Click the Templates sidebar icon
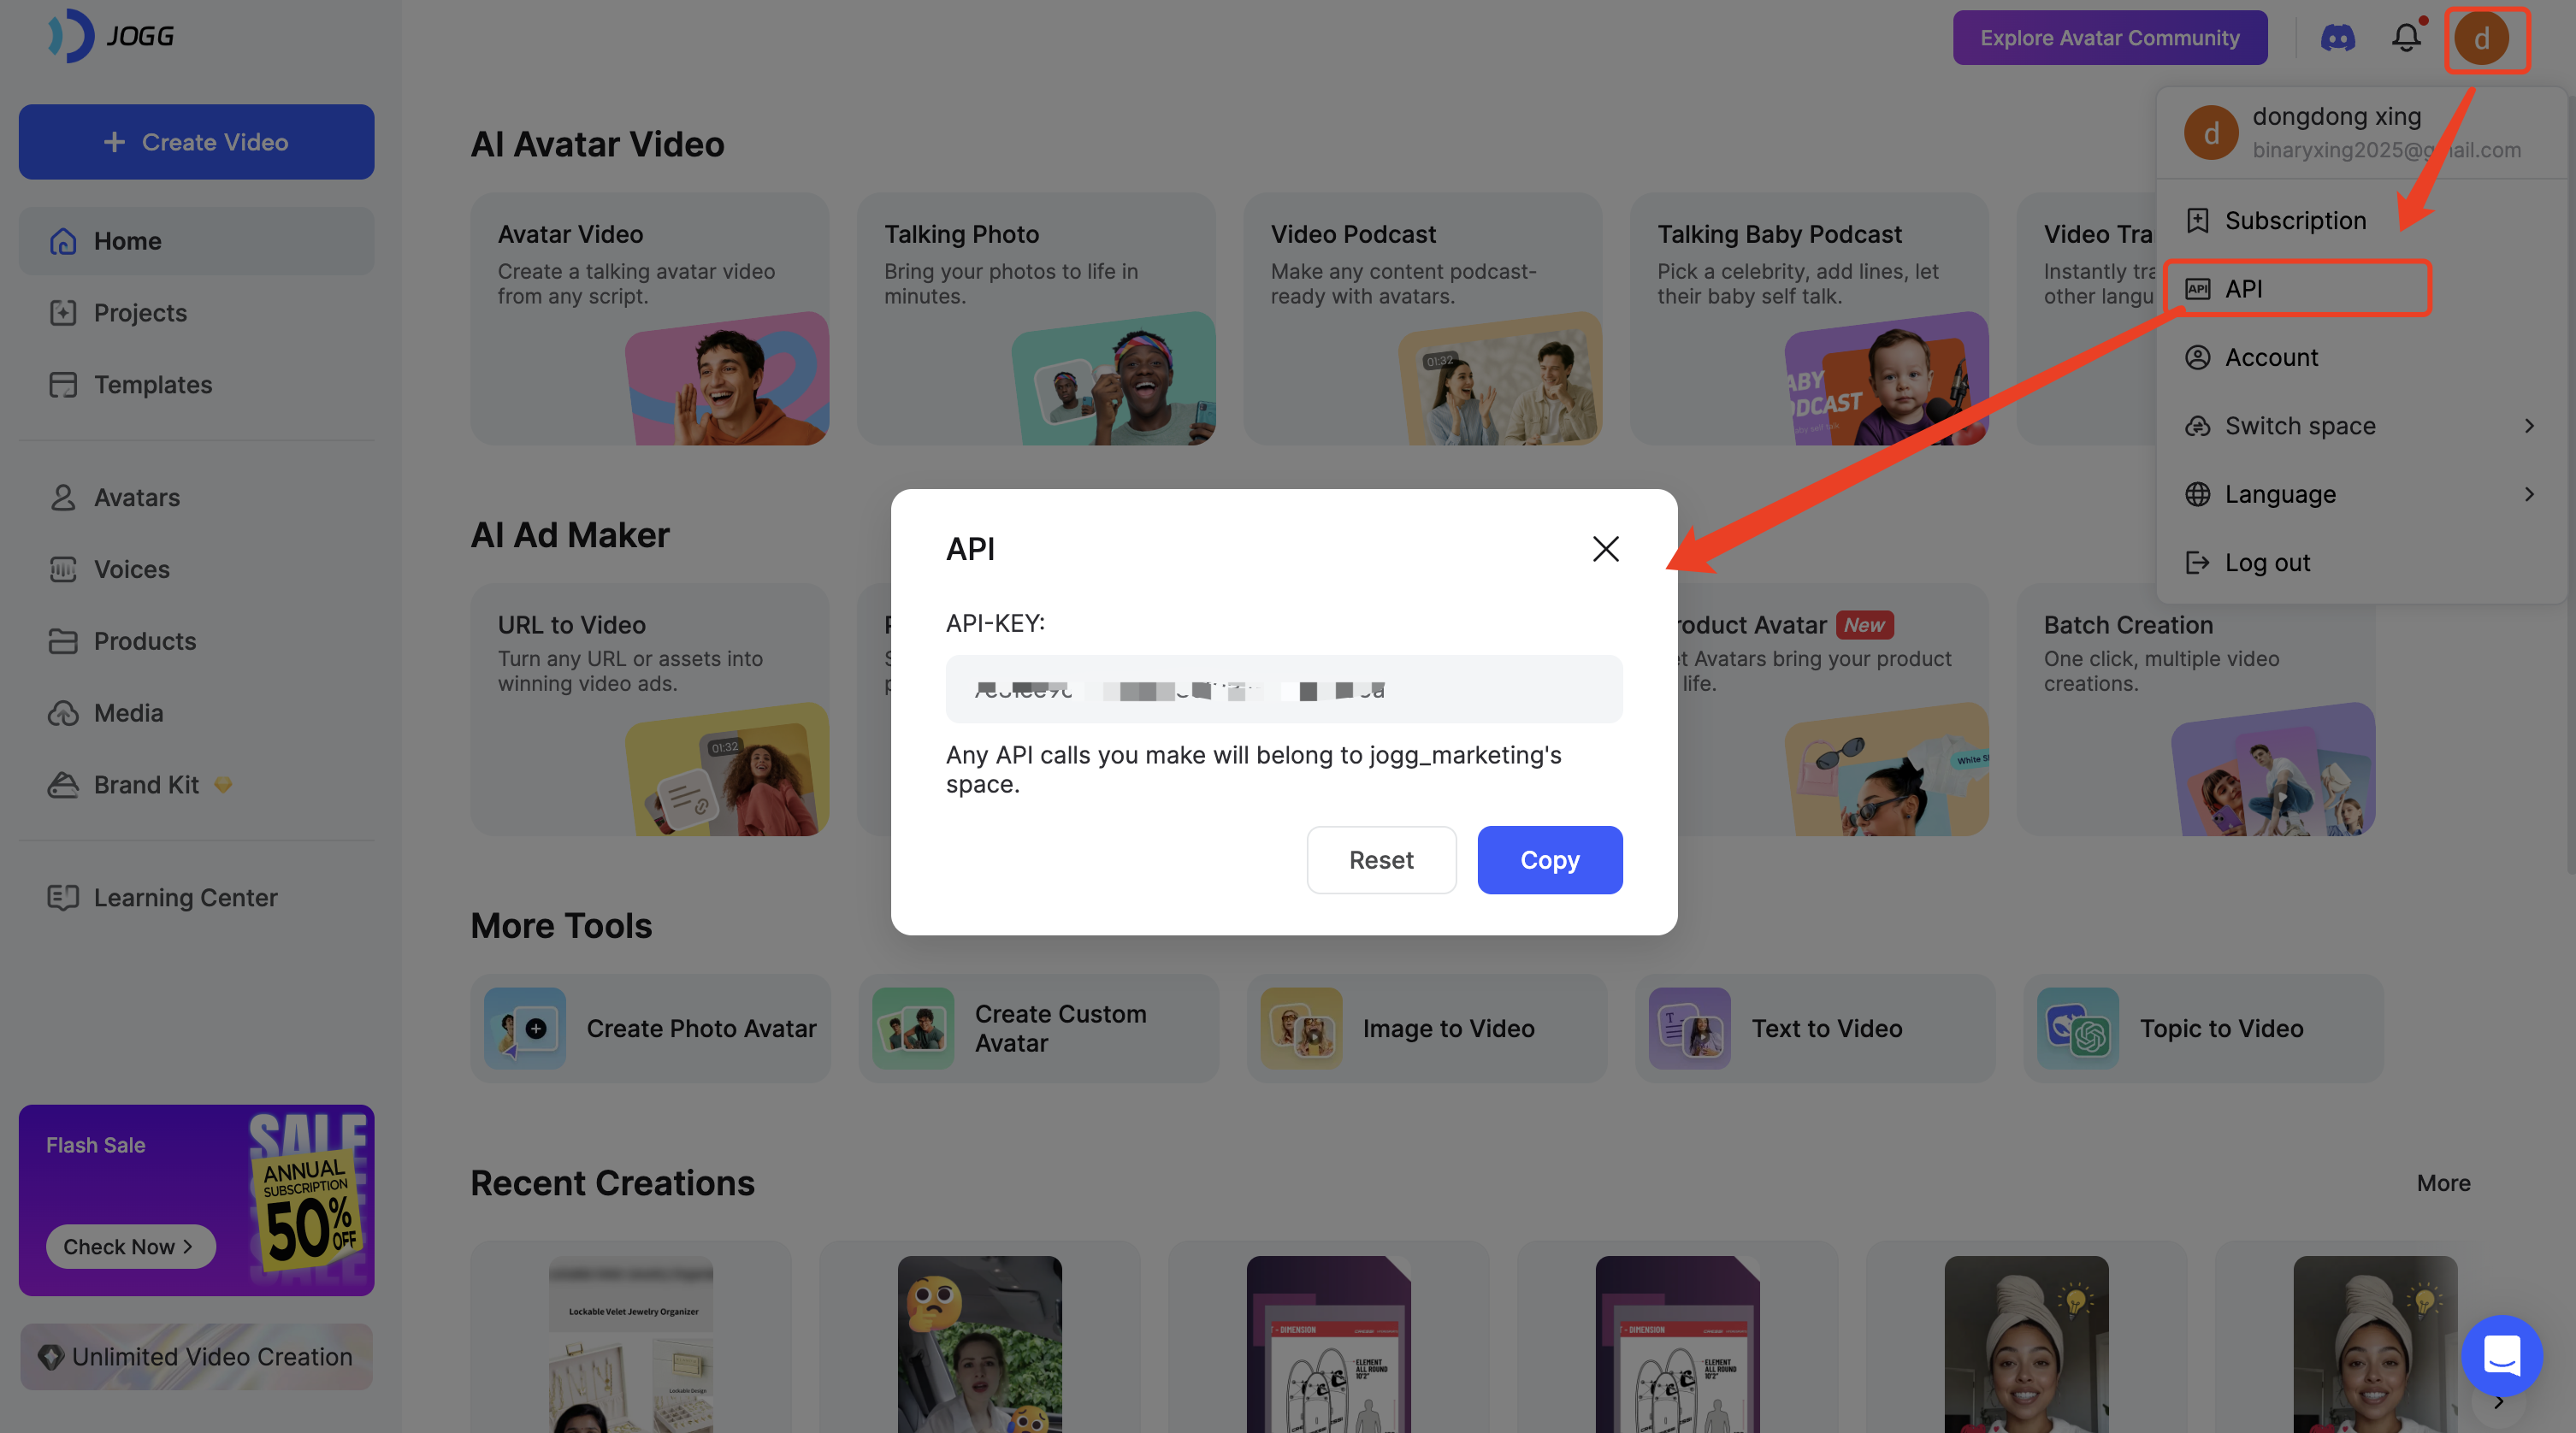This screenshot has height=1433, width=2576. point(63,385)
